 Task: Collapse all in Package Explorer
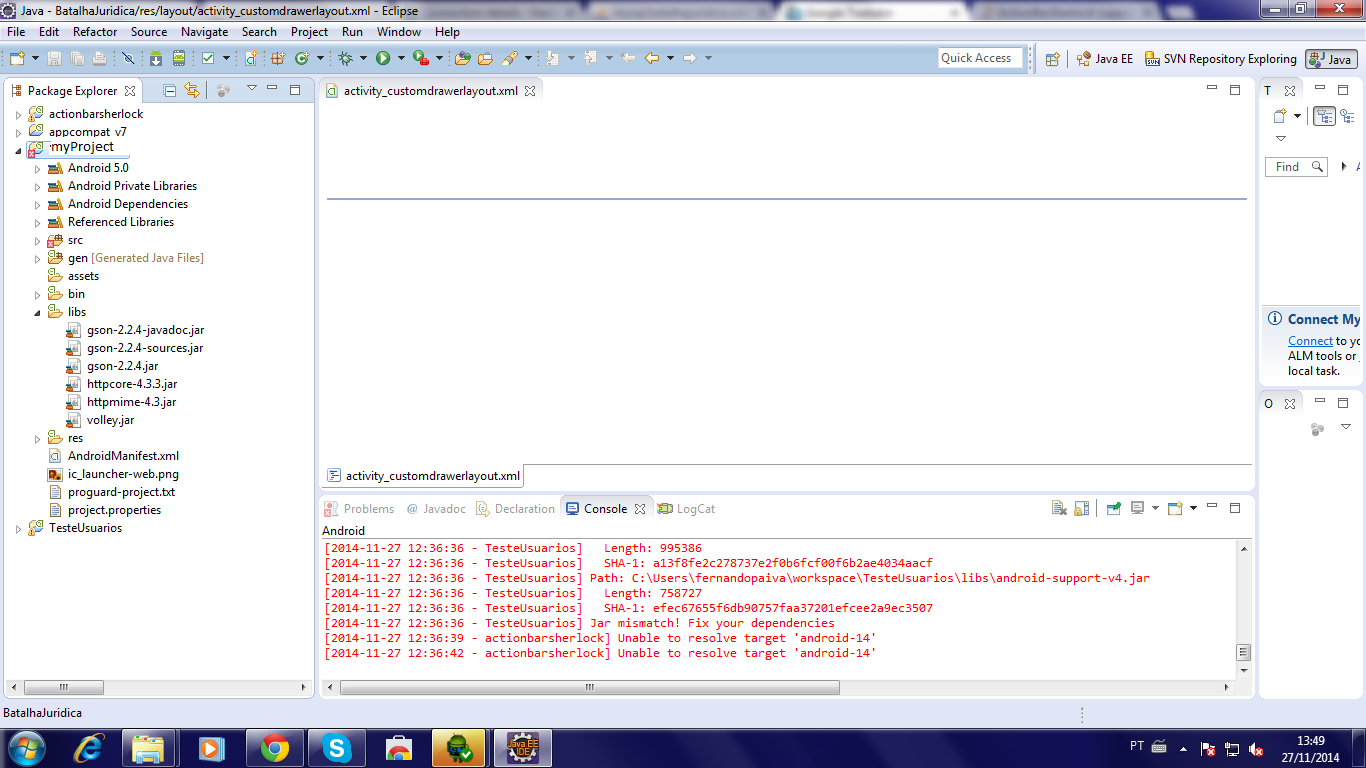(170, 90)
